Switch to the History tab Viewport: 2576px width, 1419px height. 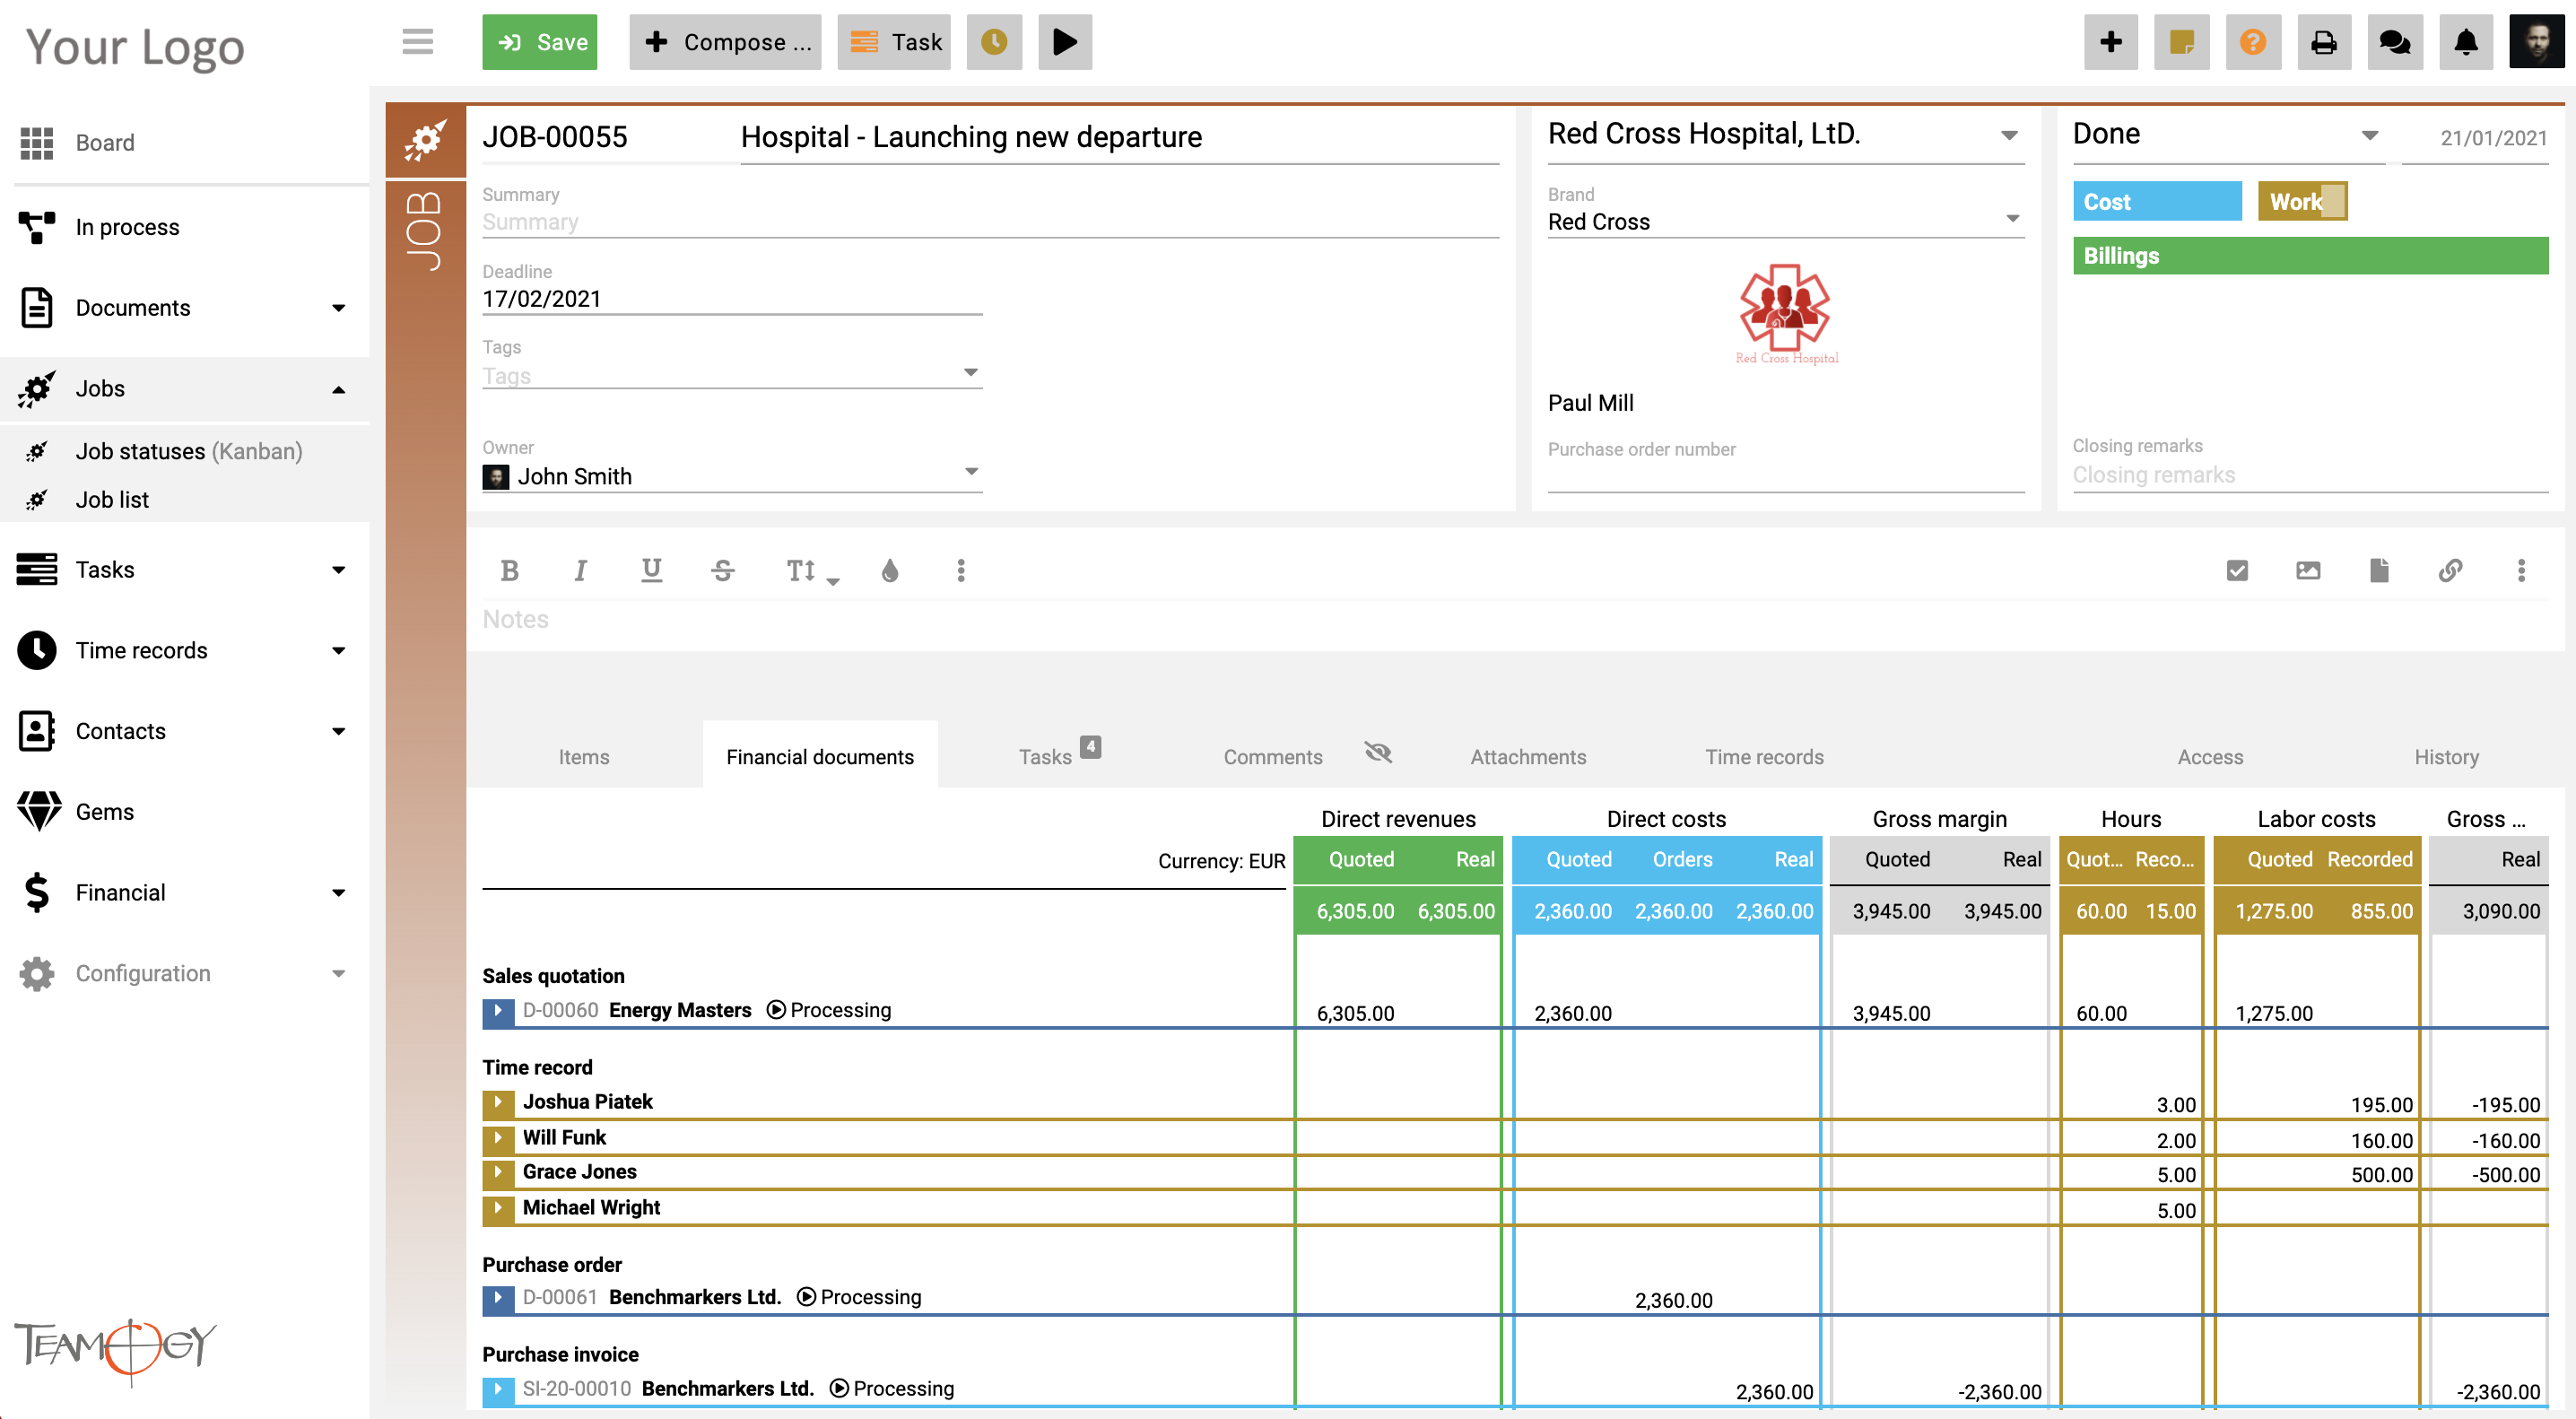pos(2446,757)
